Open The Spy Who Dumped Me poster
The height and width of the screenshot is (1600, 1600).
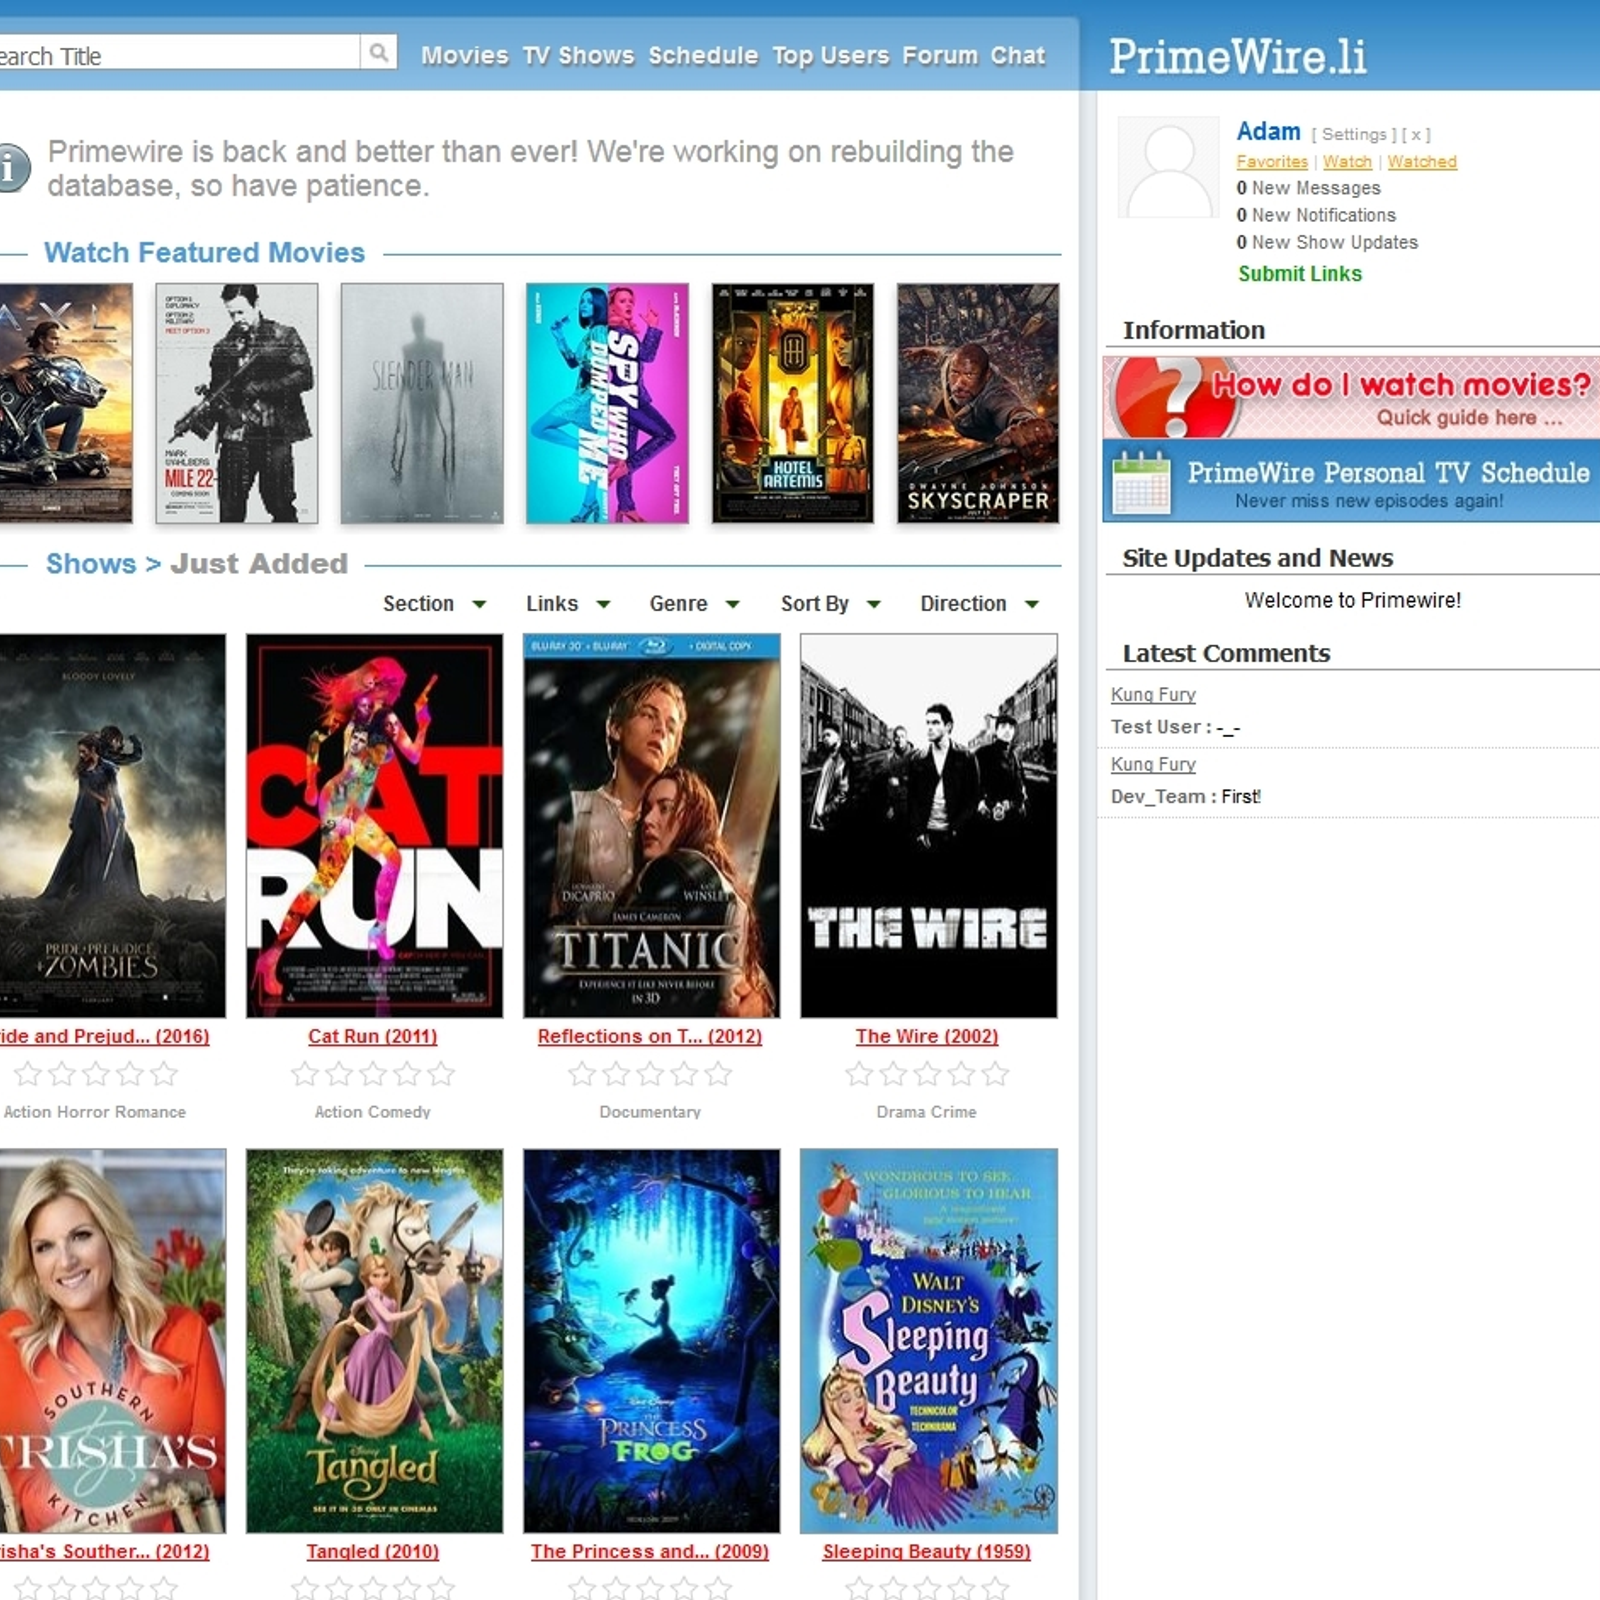[607, 403]
